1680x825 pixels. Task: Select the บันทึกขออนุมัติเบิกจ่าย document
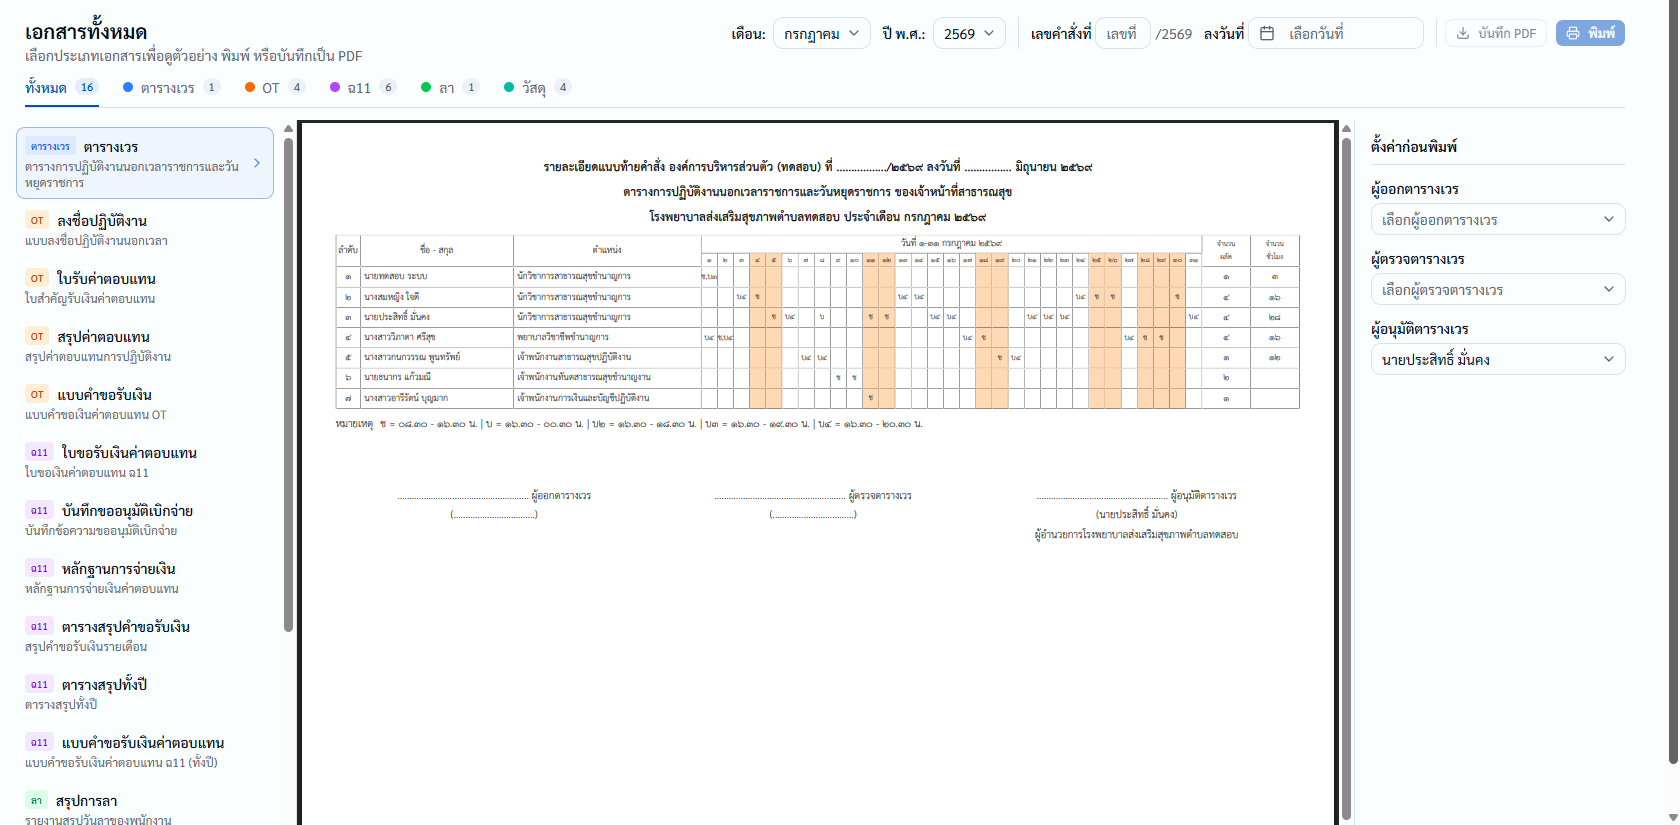(145, 519)
